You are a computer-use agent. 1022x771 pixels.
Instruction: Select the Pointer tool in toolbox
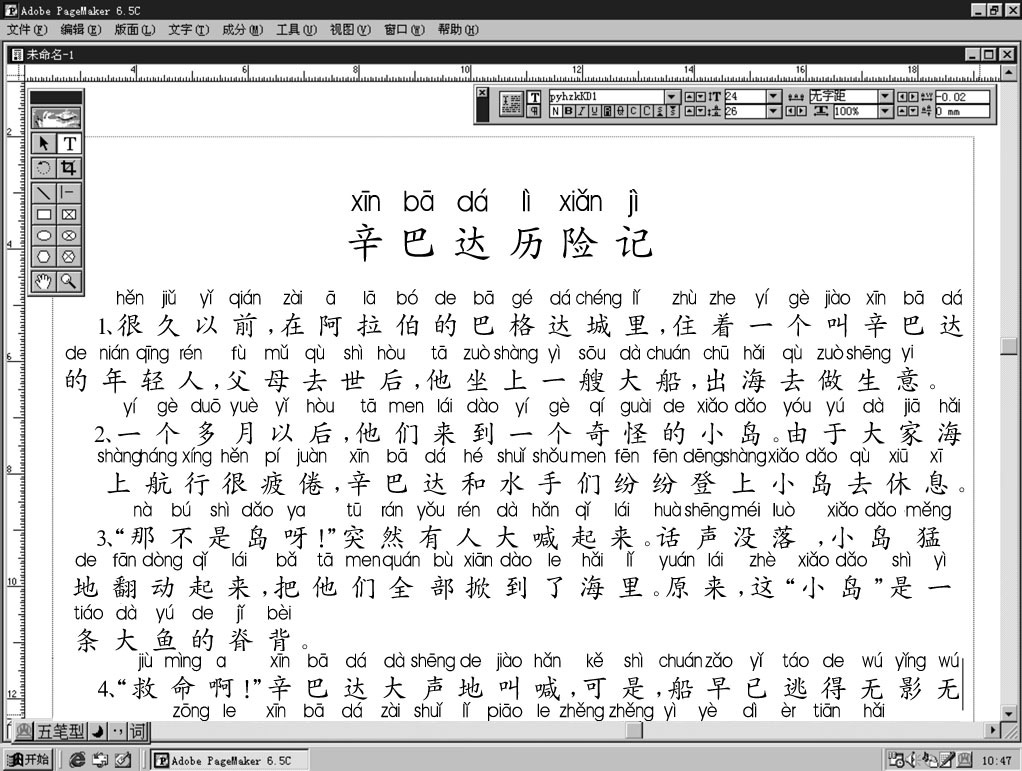point(44,143)
